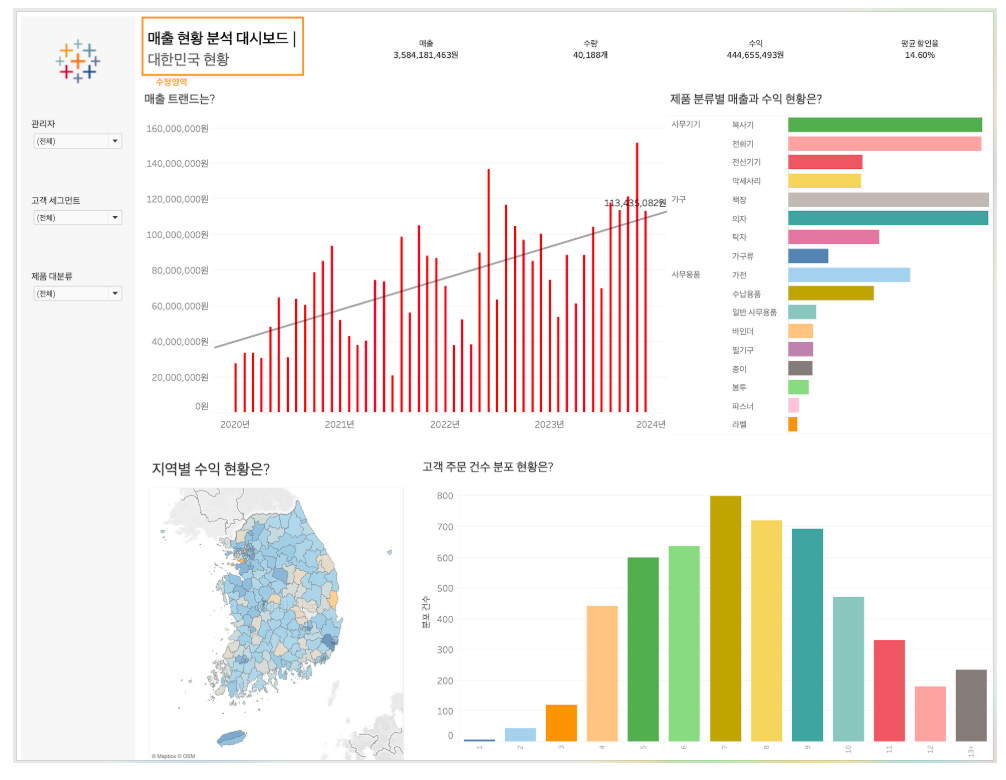Click the Tableau logo icon
The width and height of the screenshot is (1006, 780).
[x=77, y=60]
